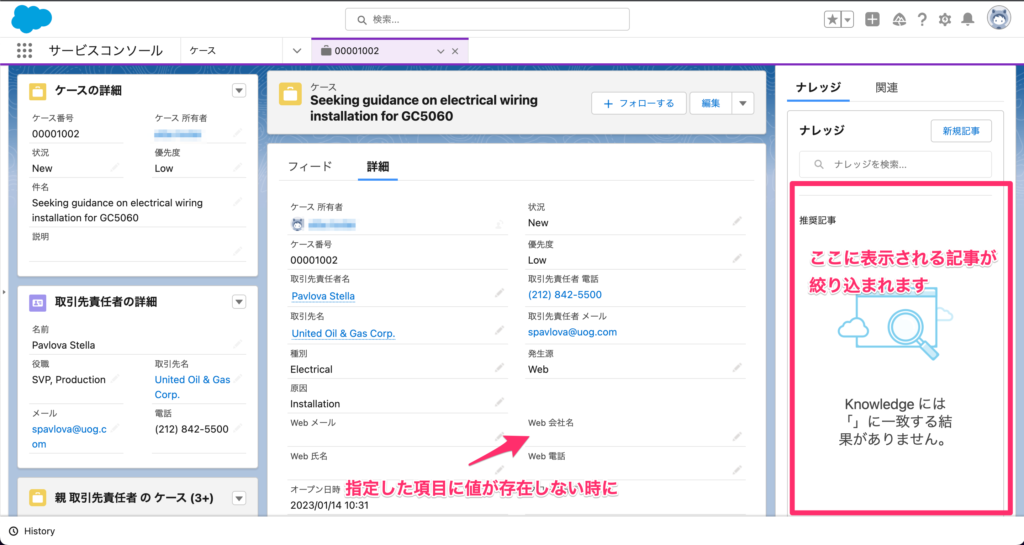Open the App Launcher grid icon
The width and height of the screenshot is (1024, 545).
(x=24, y=50)
